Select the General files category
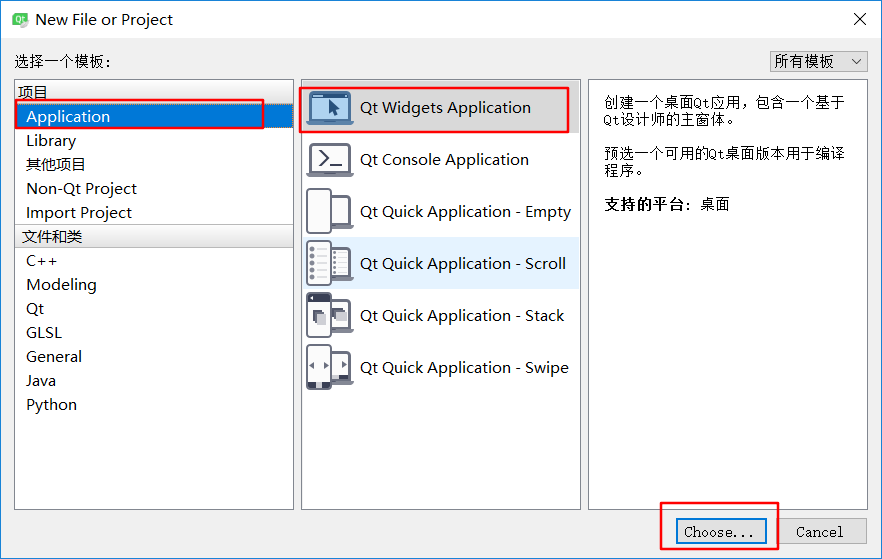The width and height of the screenshot is (882, 559). click(x=154, y=357)
